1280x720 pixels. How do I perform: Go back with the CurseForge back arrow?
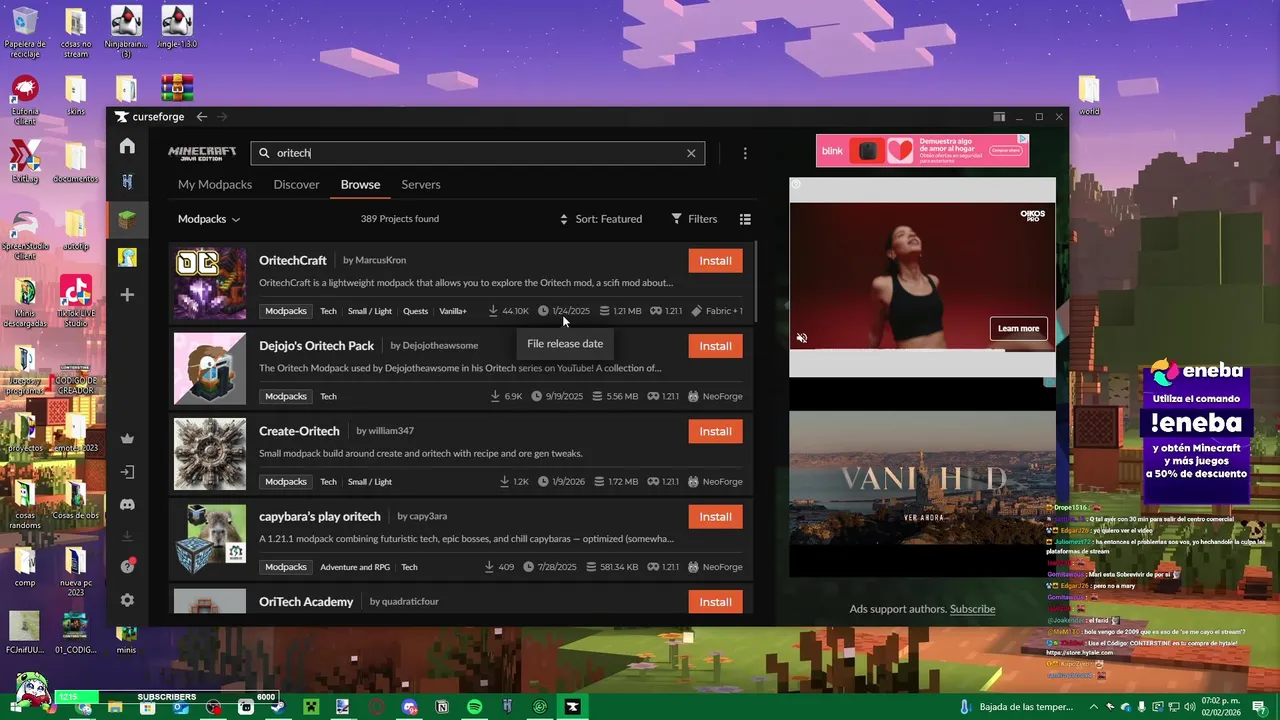coord(201,117)
